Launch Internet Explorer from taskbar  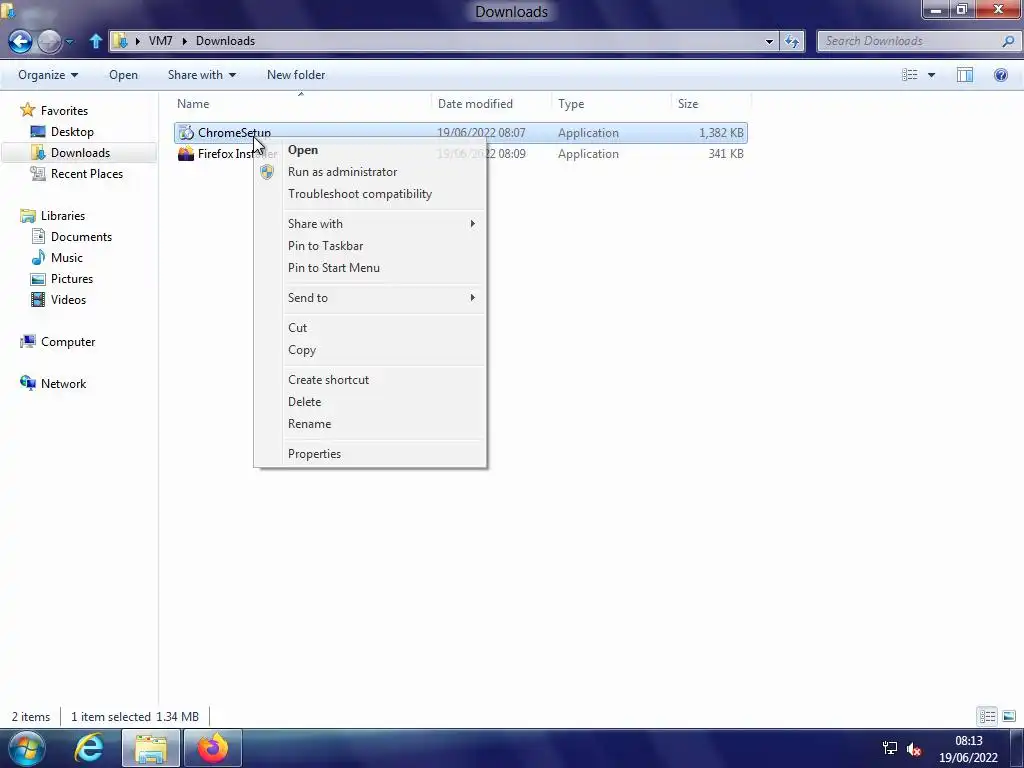pos(88,748)
